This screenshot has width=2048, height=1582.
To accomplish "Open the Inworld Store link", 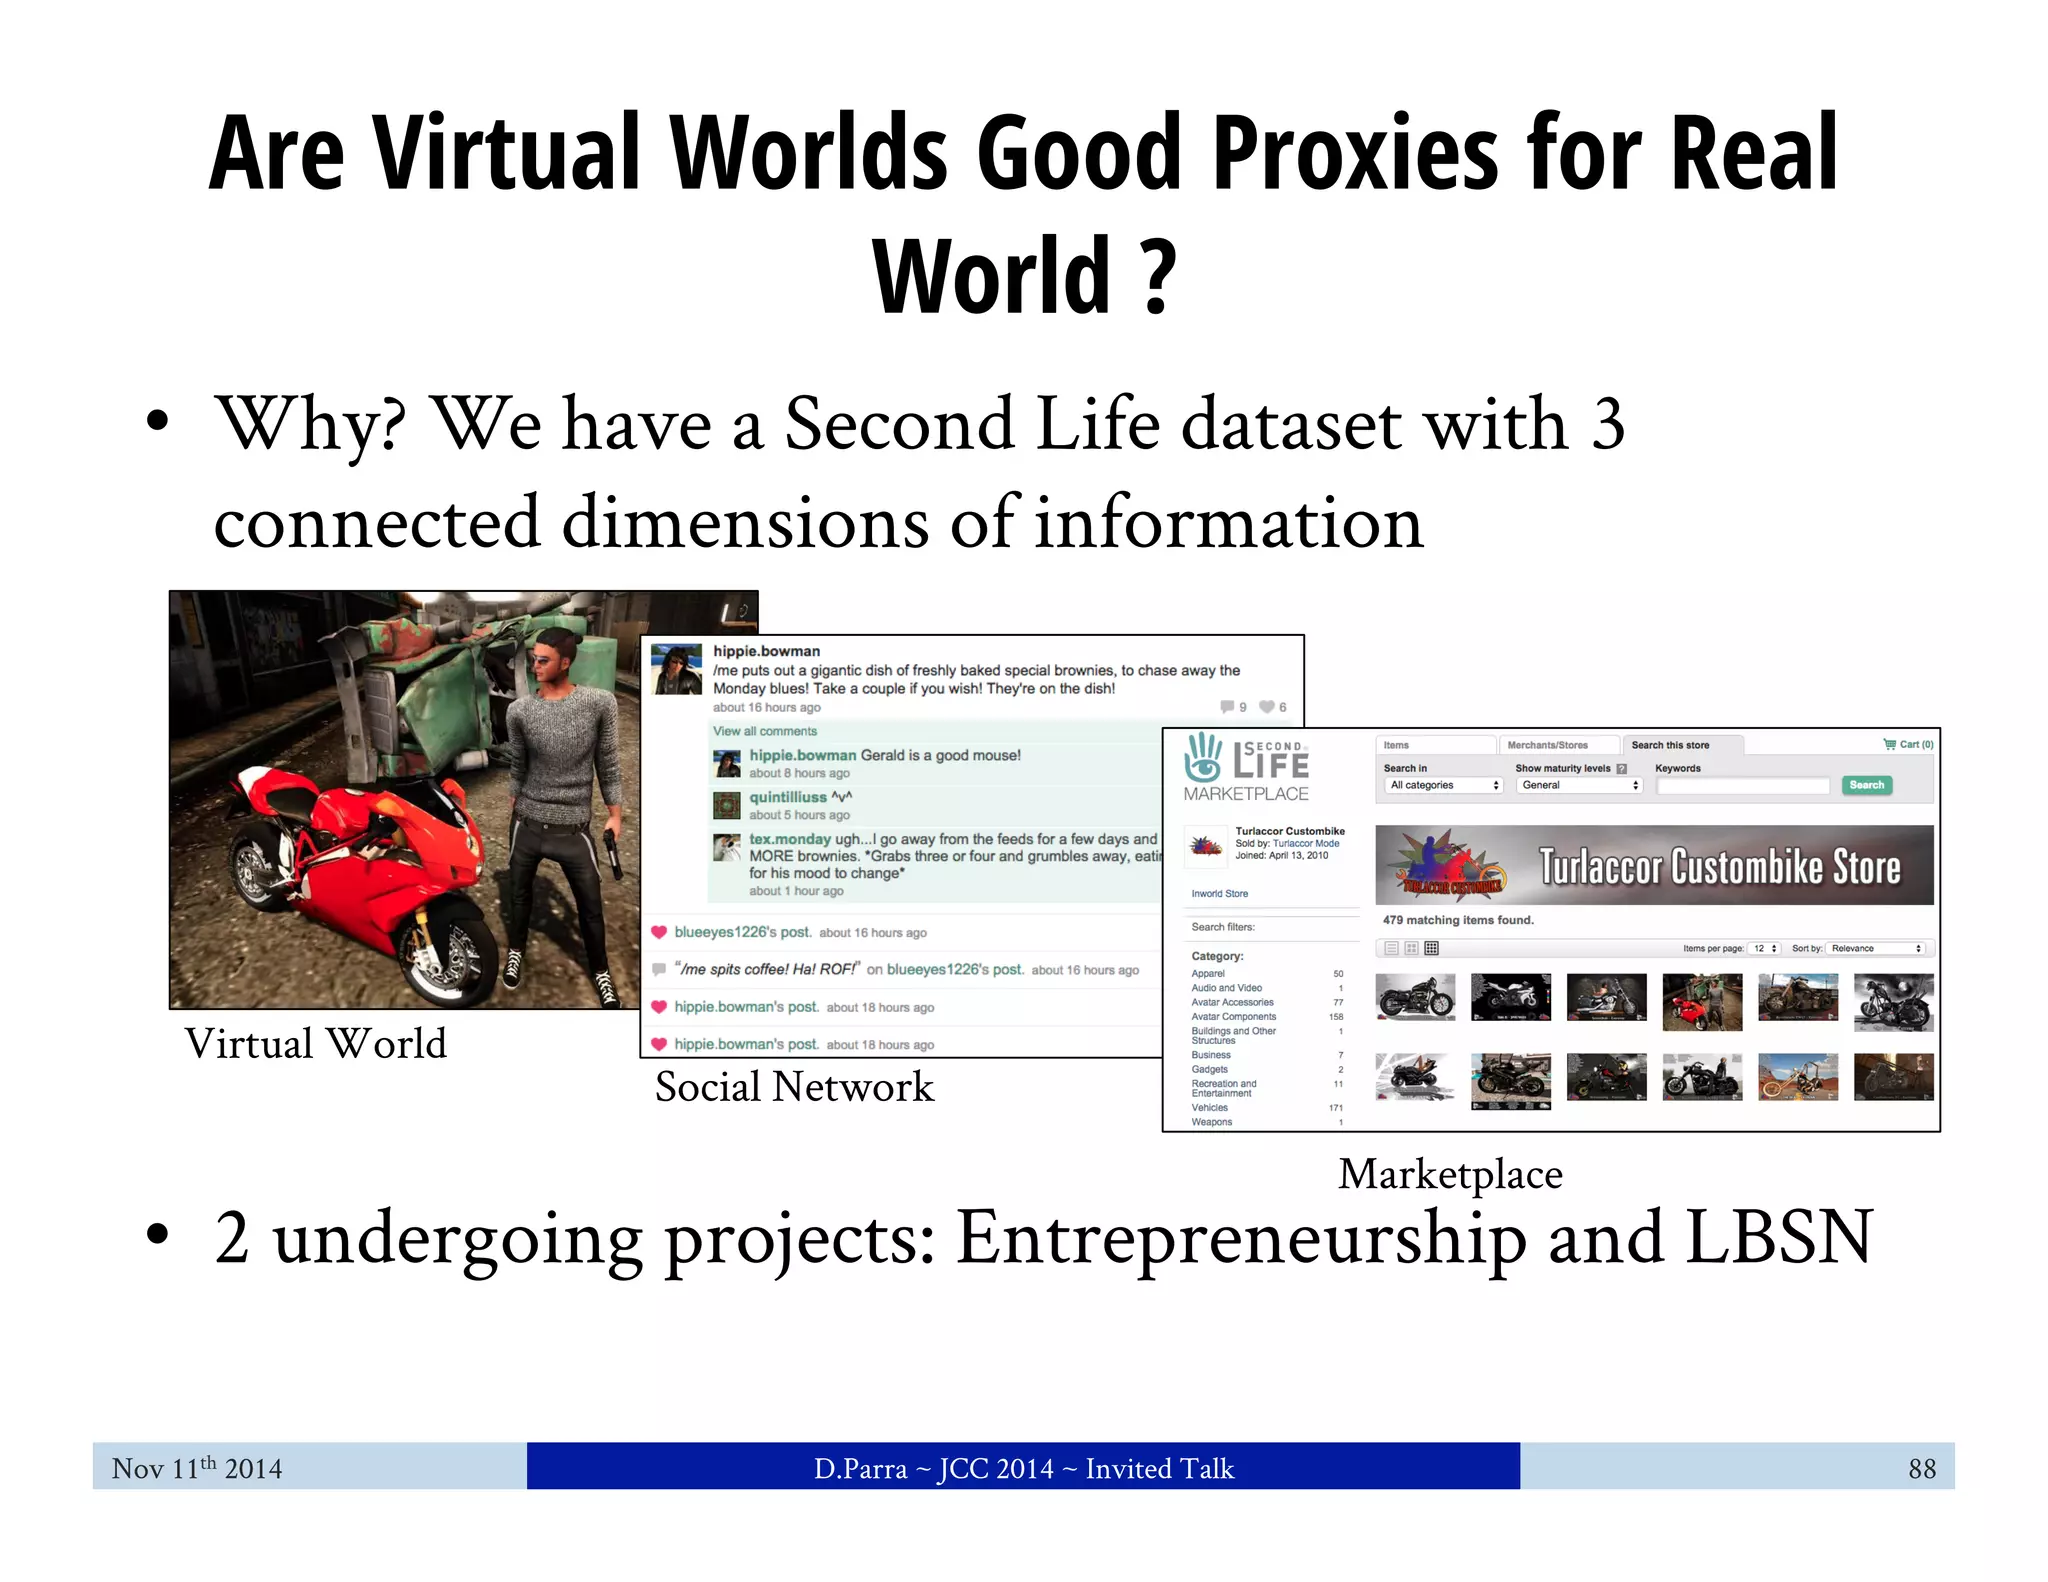I will pyautogui.click(x=1219, y=893).
